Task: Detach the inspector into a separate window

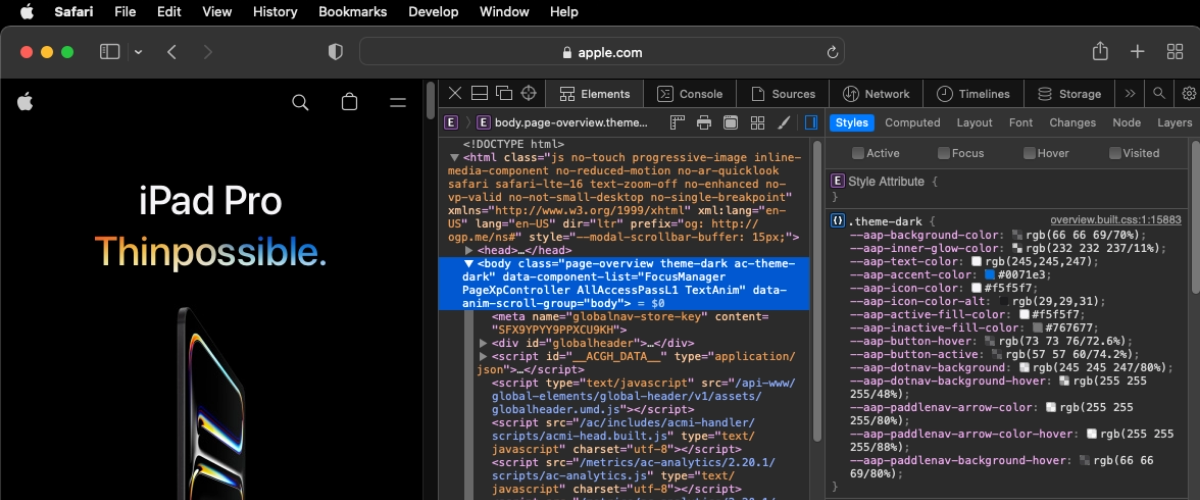Action: 504,93
